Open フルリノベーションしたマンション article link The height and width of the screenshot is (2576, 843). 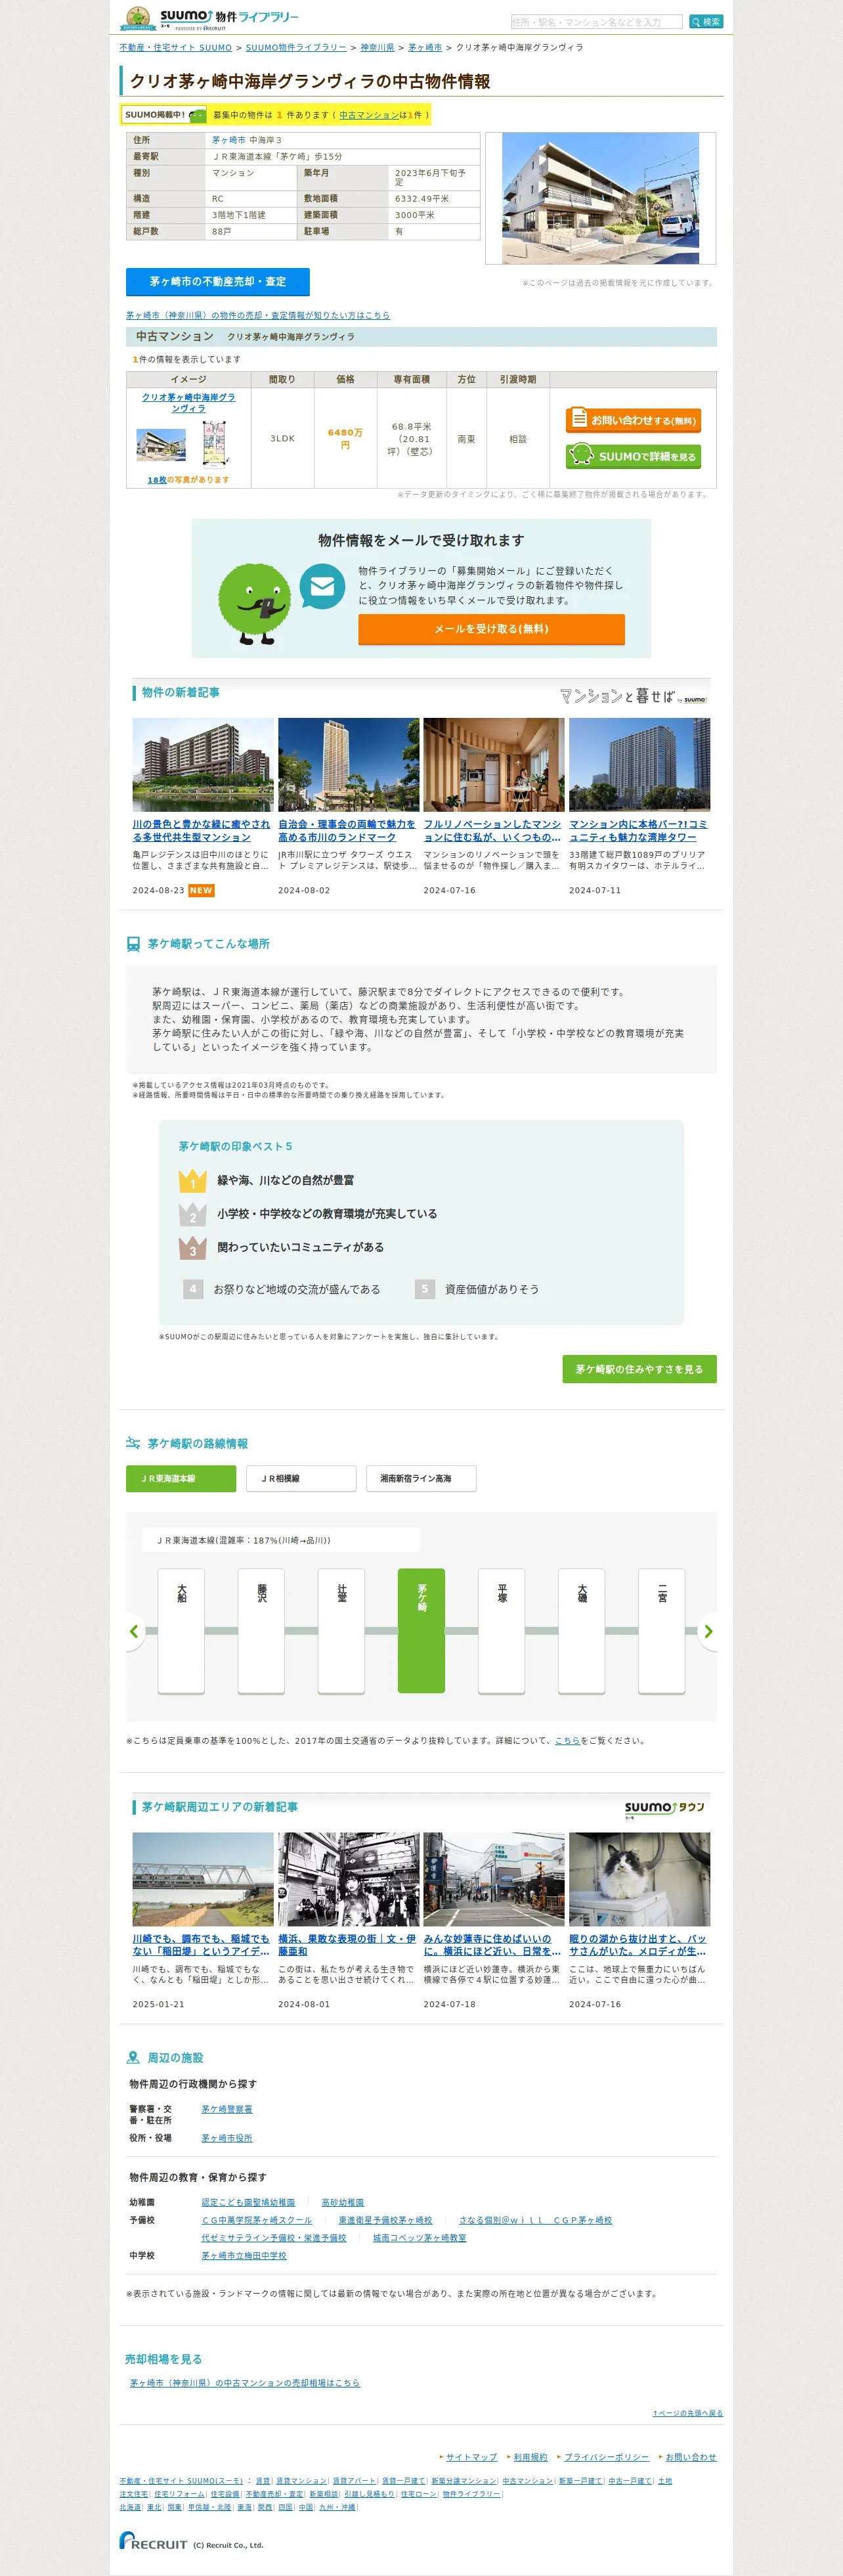pyautogui.click(x=492, y=831)
